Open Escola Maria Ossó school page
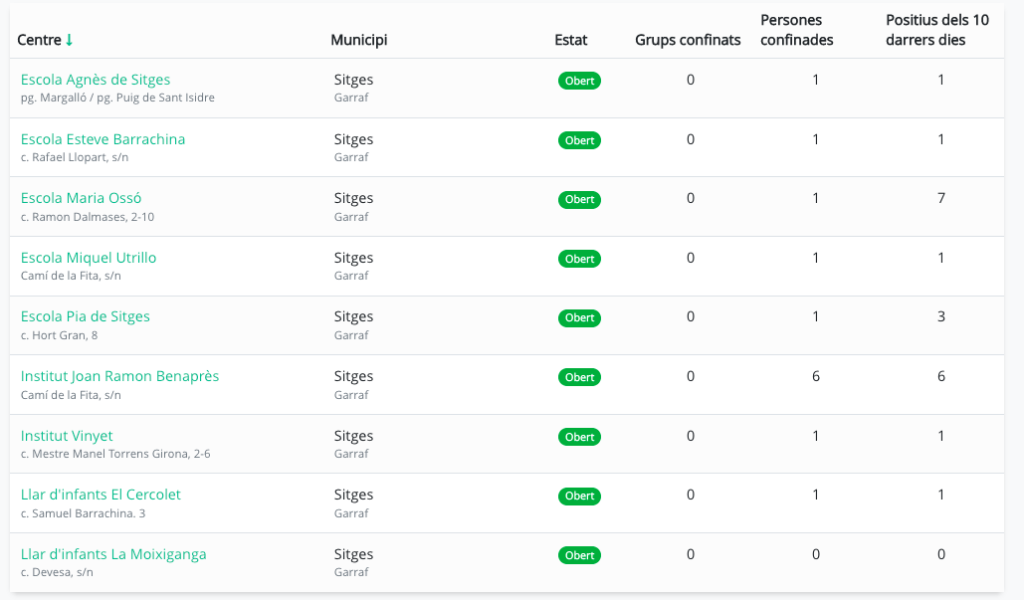 [81, 198]
